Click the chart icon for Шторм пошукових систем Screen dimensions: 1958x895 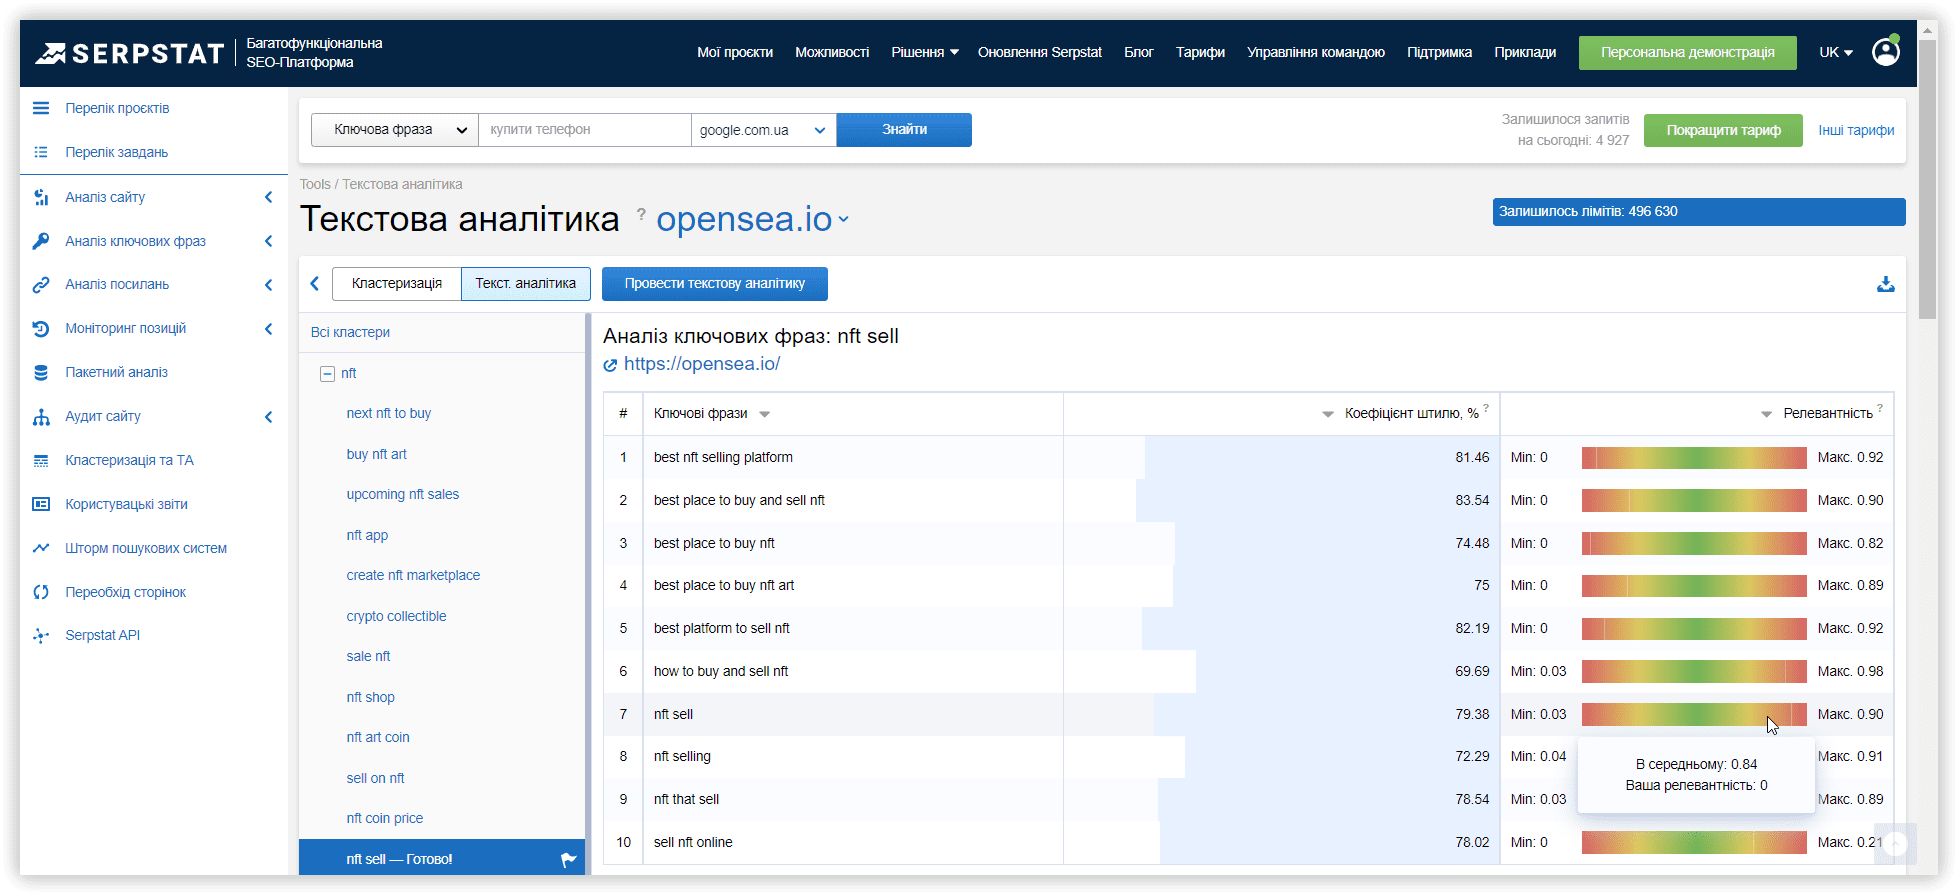(41, 548)
